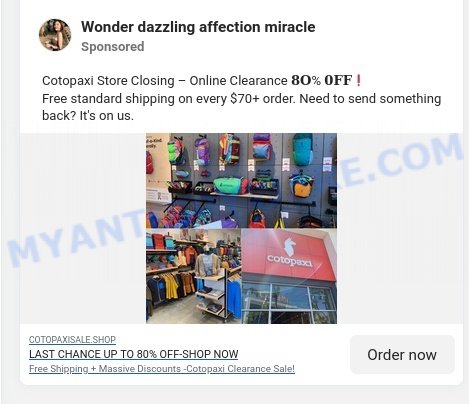469x404 pixels.
Task: Click "Cotopaxi Store Closing – Online Clearance" text
Action: pyautogui.click(x=165, y=81)
